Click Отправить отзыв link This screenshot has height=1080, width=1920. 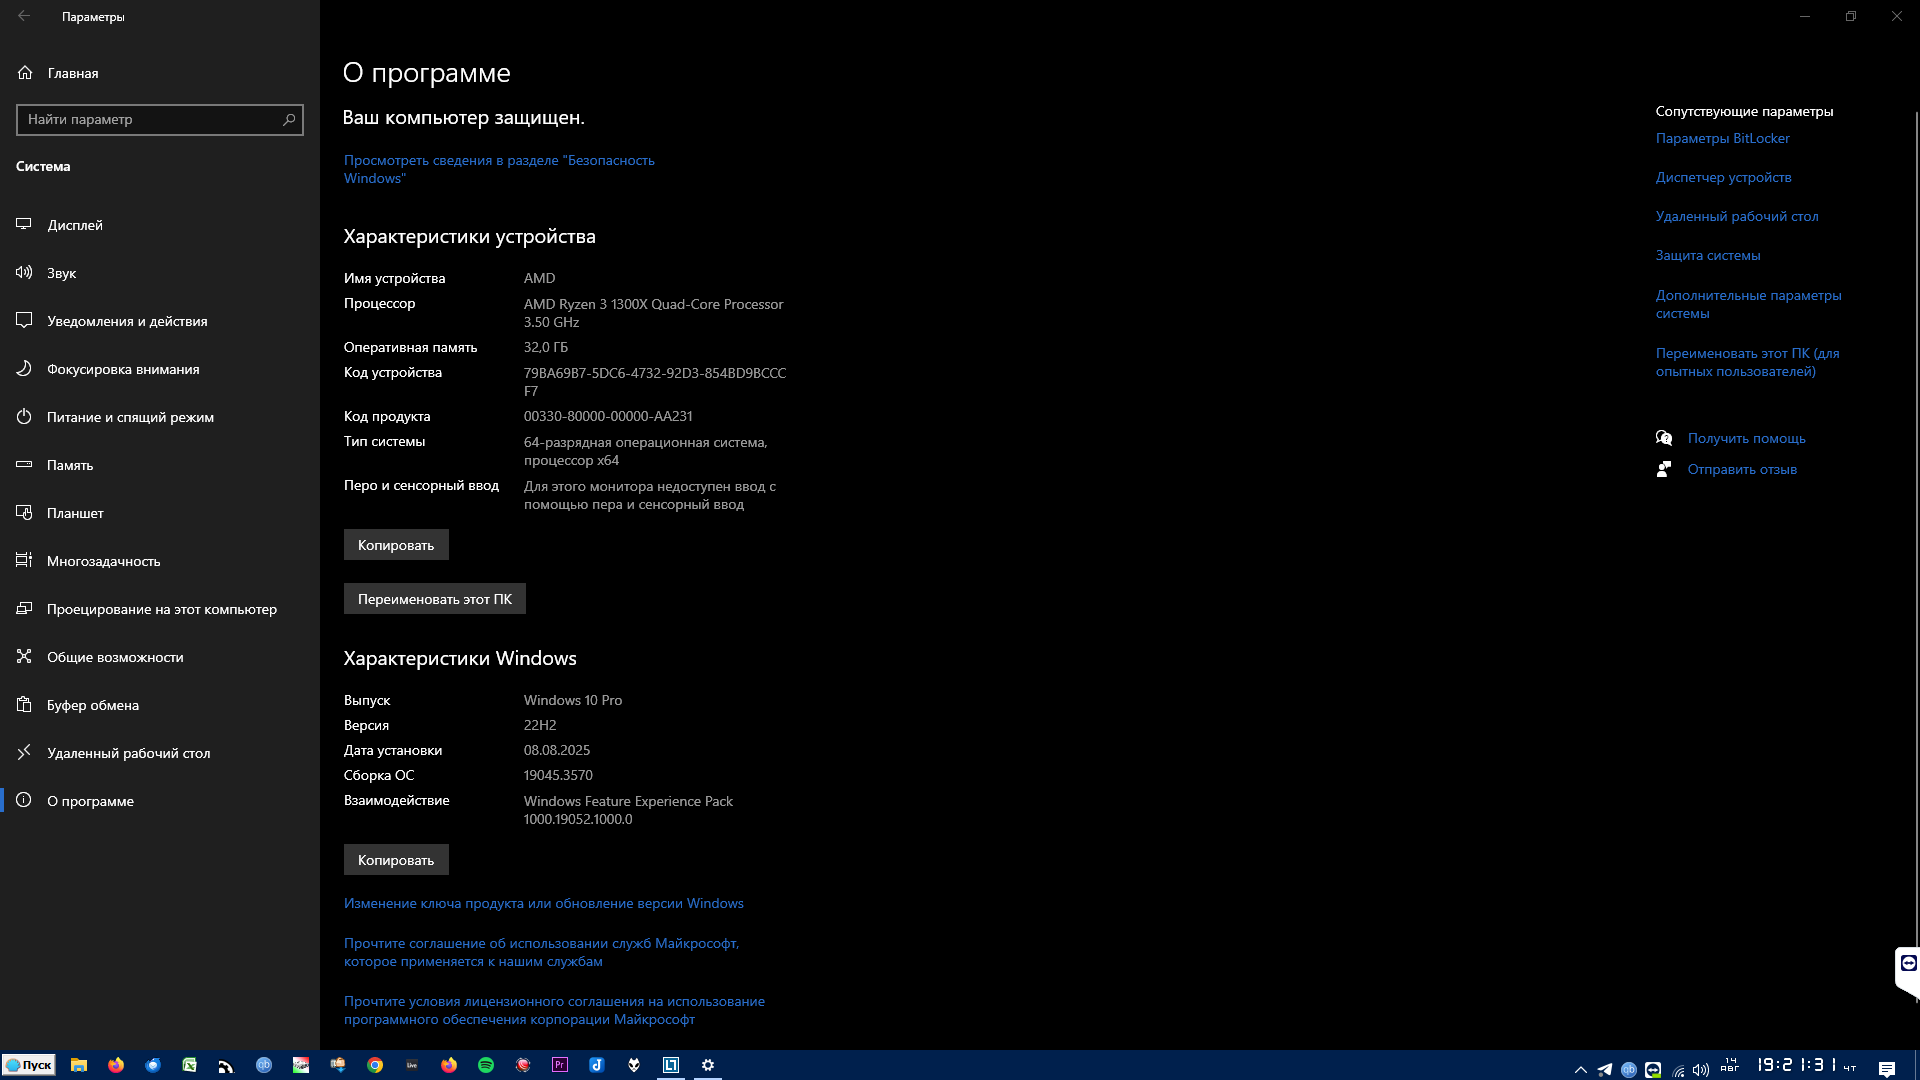pos(1742,469)
